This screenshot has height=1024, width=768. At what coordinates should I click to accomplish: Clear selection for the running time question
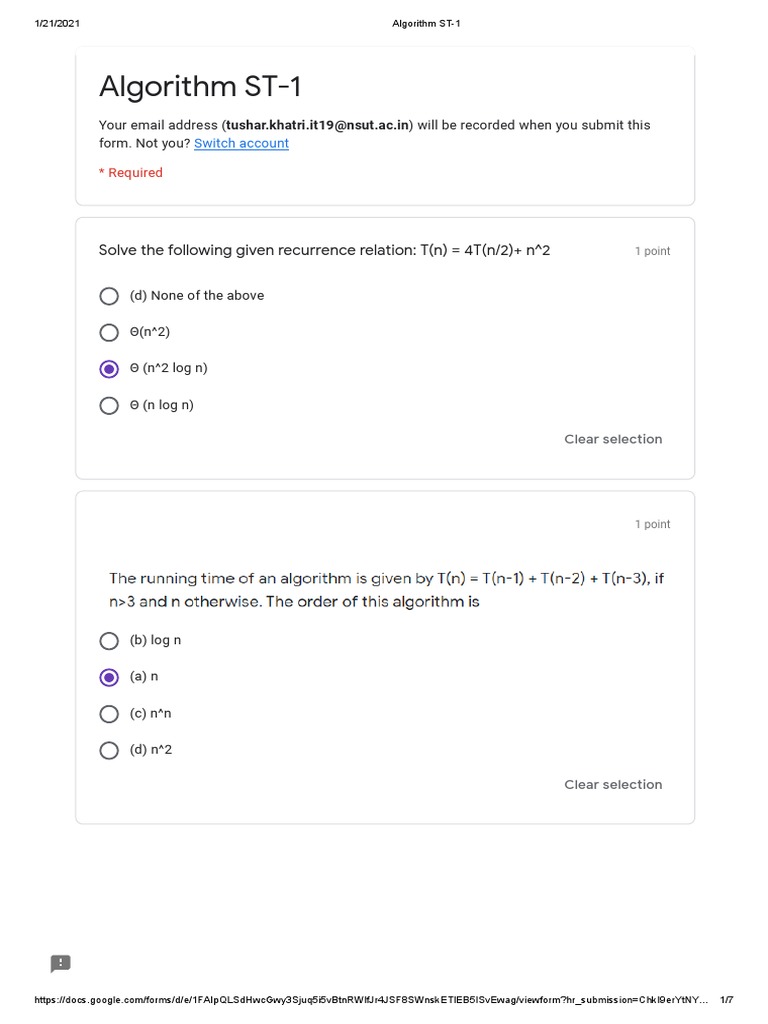613,785
